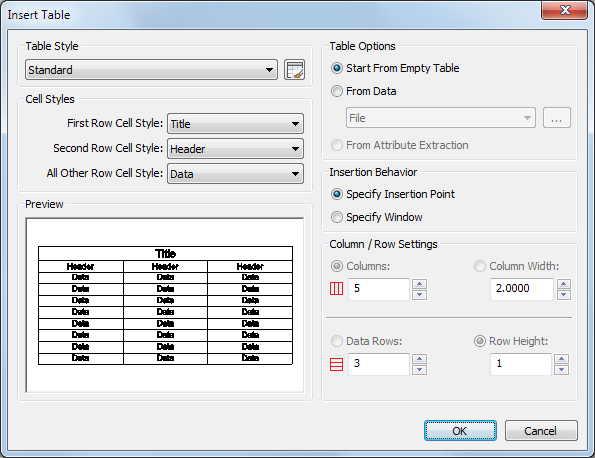Select the From Data radio button
Image resolution: width=595 pixels, height=458 pixels.
point(337,91)
